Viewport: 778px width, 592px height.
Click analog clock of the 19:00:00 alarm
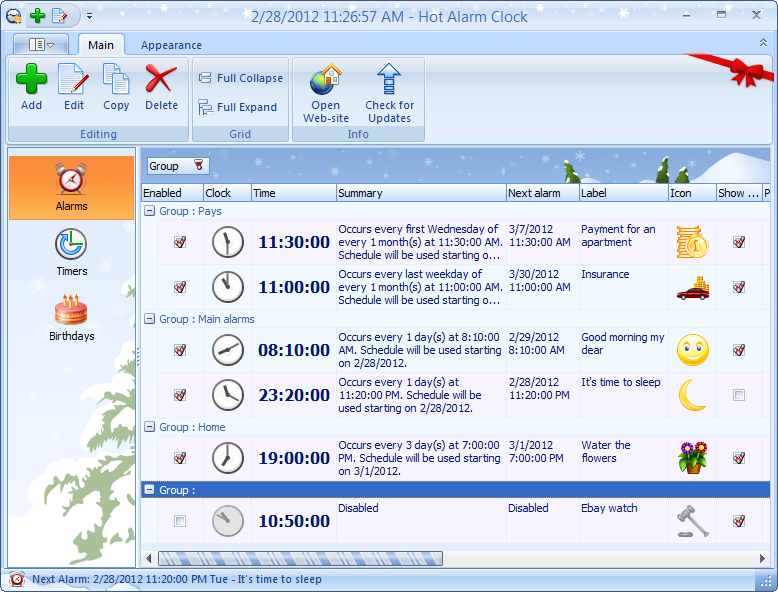coord(228,458)
